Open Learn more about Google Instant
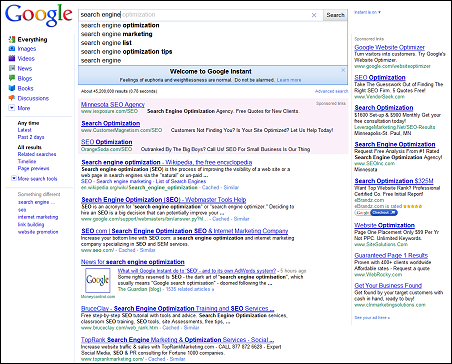This screenshot has height=364, width=452. pos(289,80)
